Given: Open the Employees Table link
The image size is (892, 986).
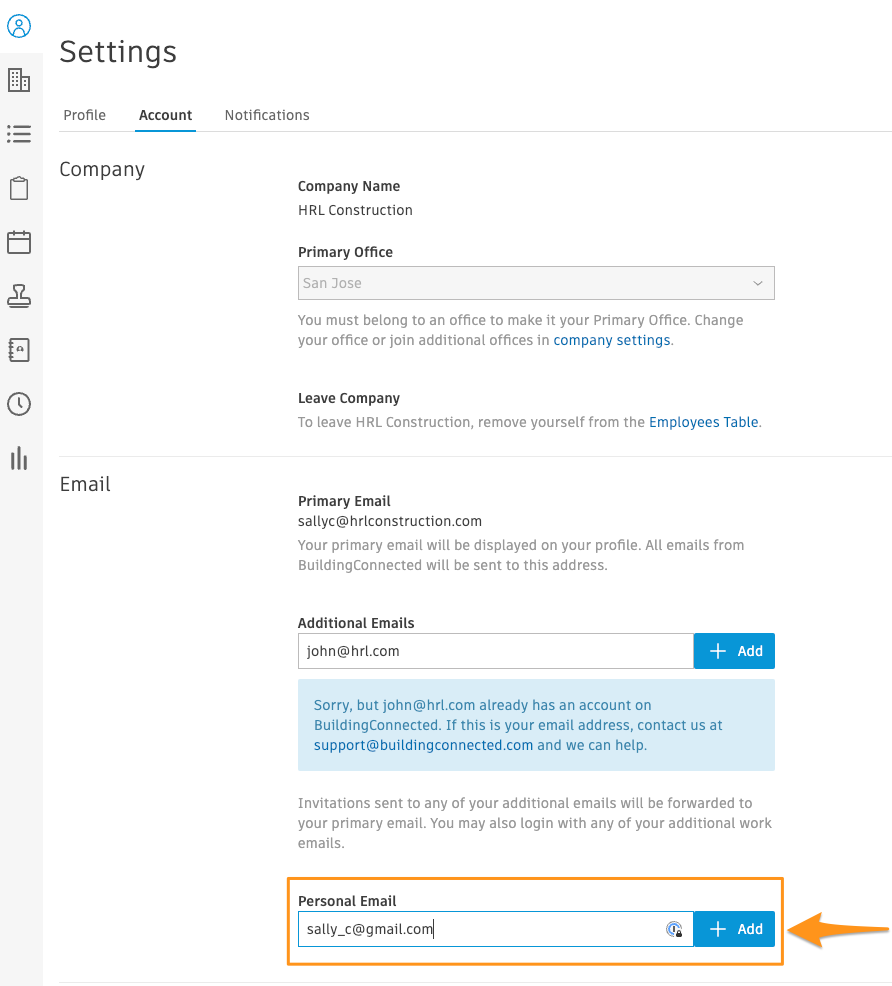Looking at the screenshot, I should pyautogui.click(x=703, y=422).
